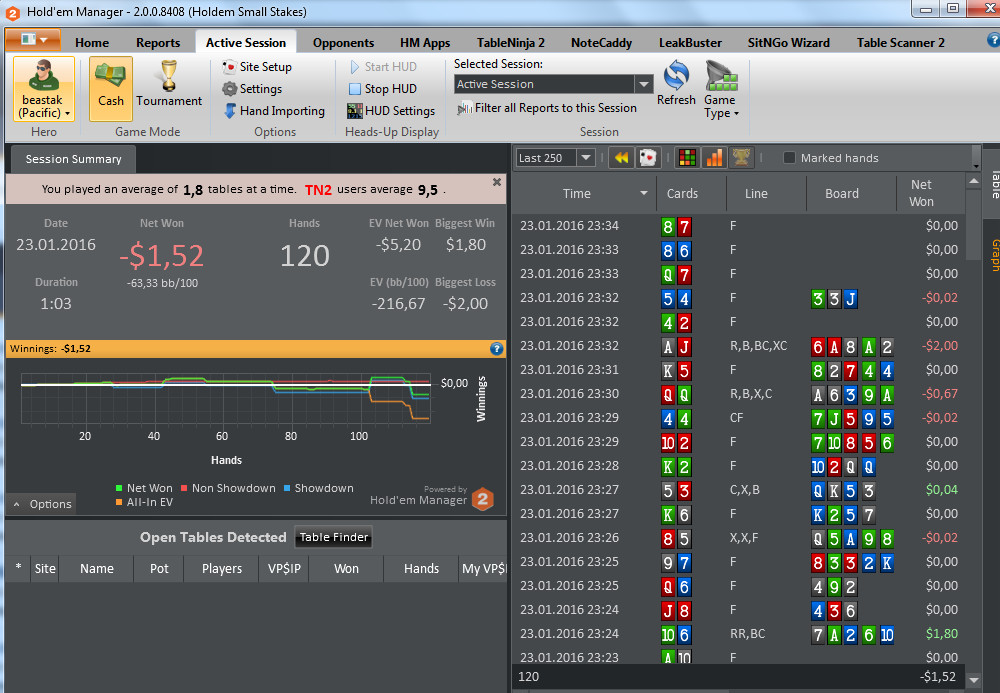Select the Q Q hand that lost $0,67
Viewport: 1000px width, 693px height.
739,394
